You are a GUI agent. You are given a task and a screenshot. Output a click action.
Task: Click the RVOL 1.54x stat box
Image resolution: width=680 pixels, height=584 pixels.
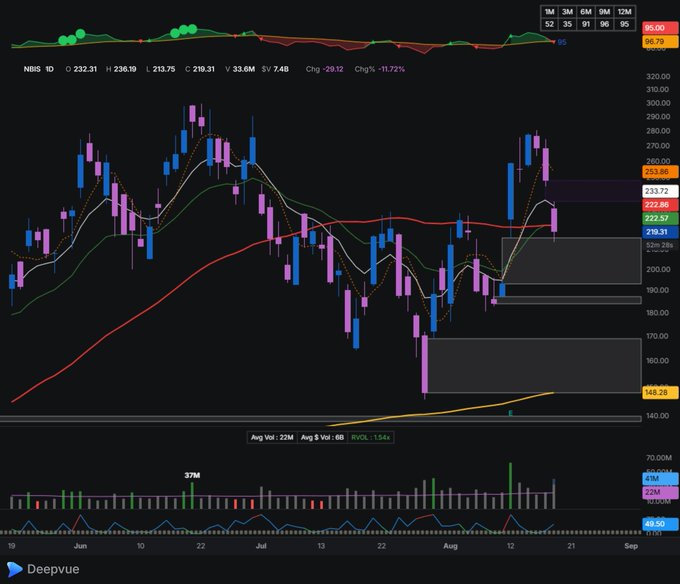coord(370,437)
